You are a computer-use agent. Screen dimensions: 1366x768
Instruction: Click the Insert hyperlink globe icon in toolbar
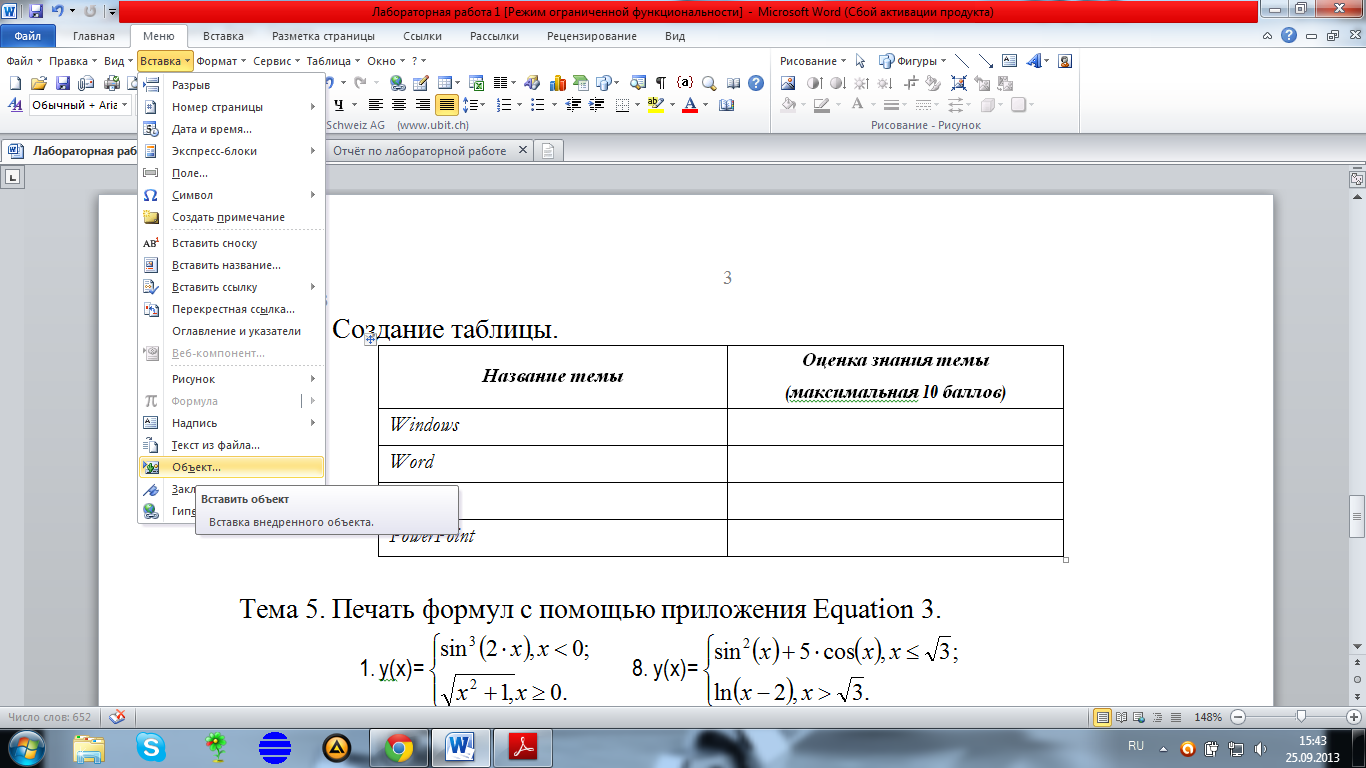(x=398, y=83)
